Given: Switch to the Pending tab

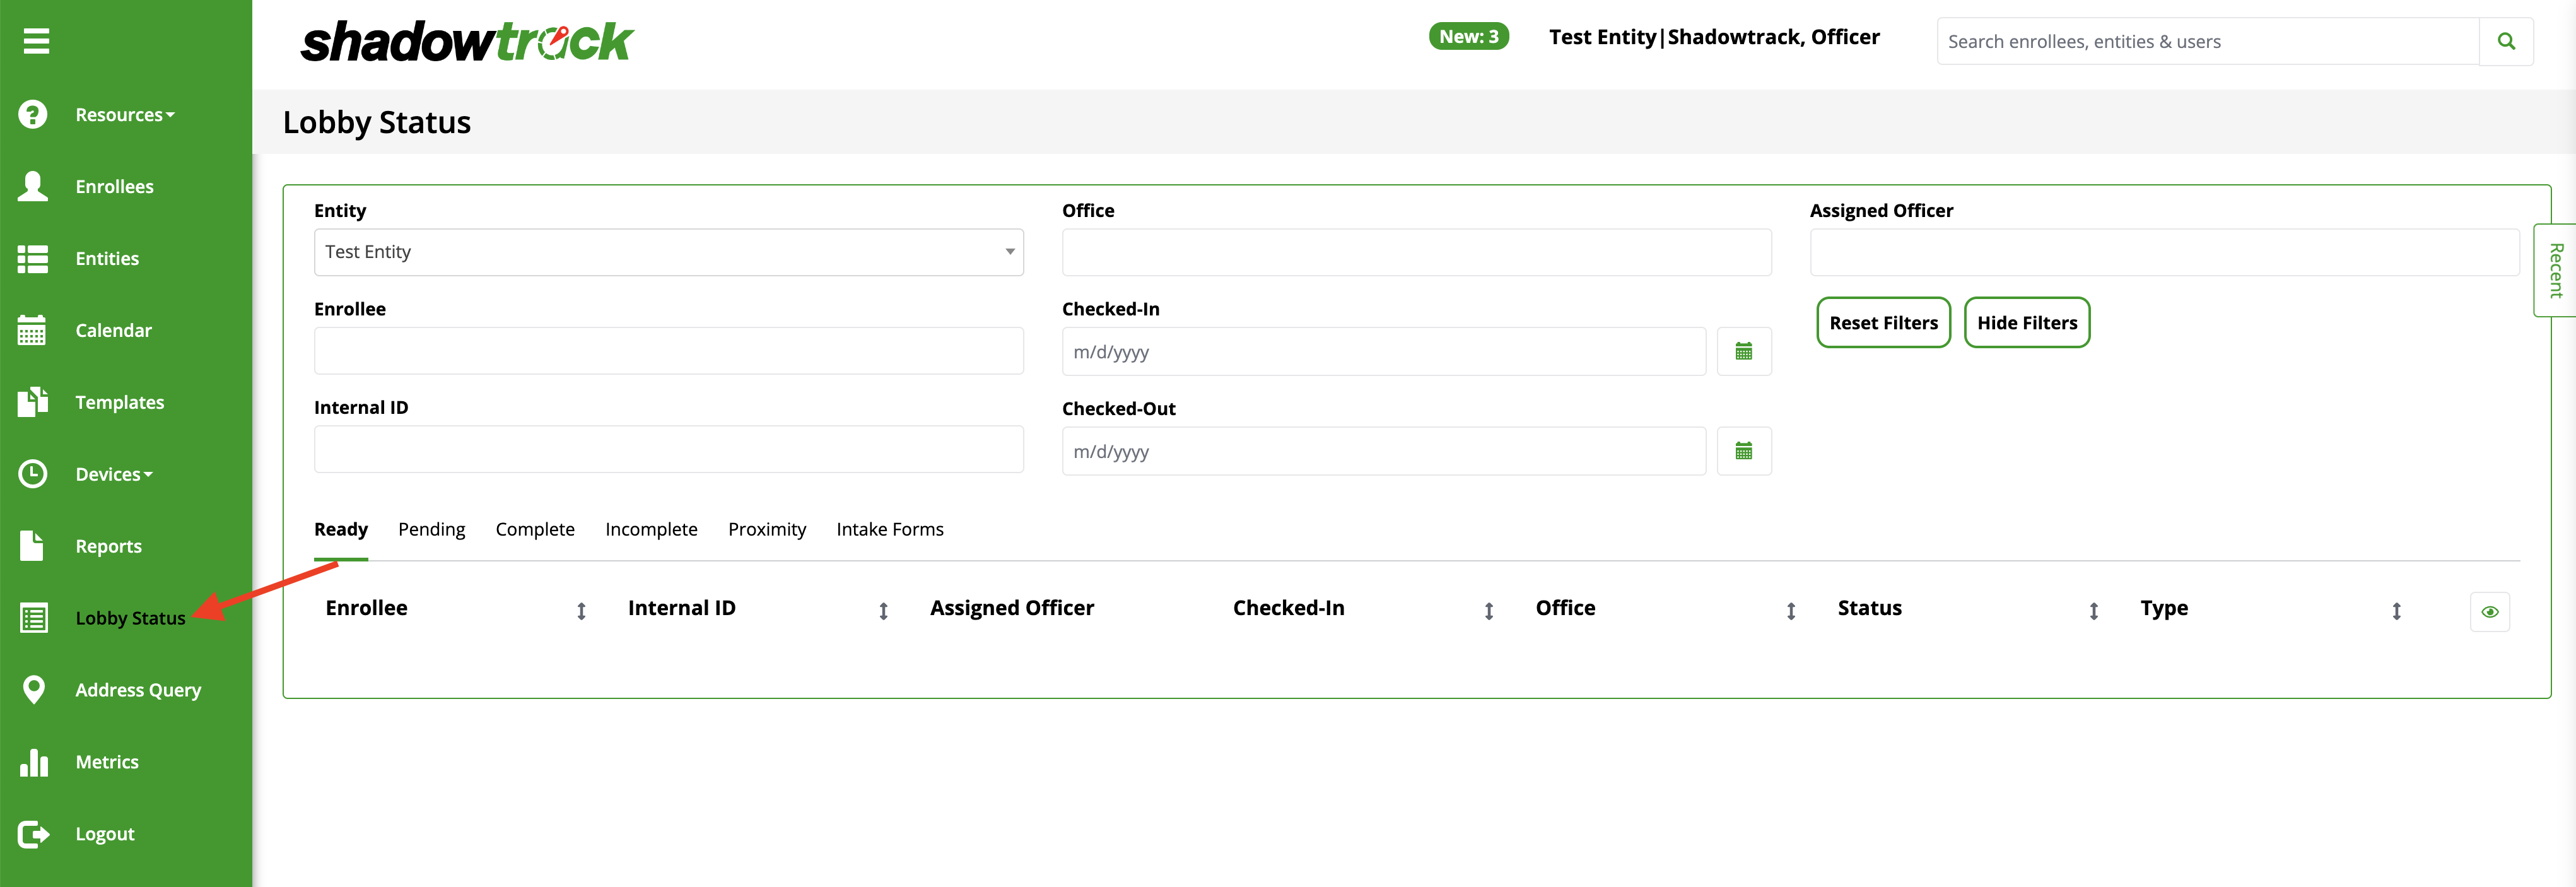Looking at the screenshot, I should [431, 529].
